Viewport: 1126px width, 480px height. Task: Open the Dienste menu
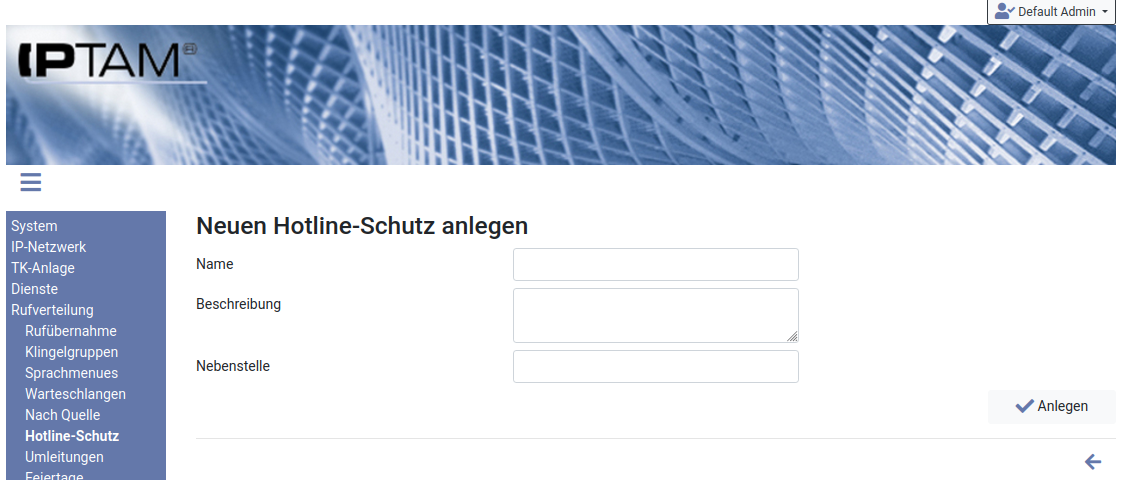[34, 289]
